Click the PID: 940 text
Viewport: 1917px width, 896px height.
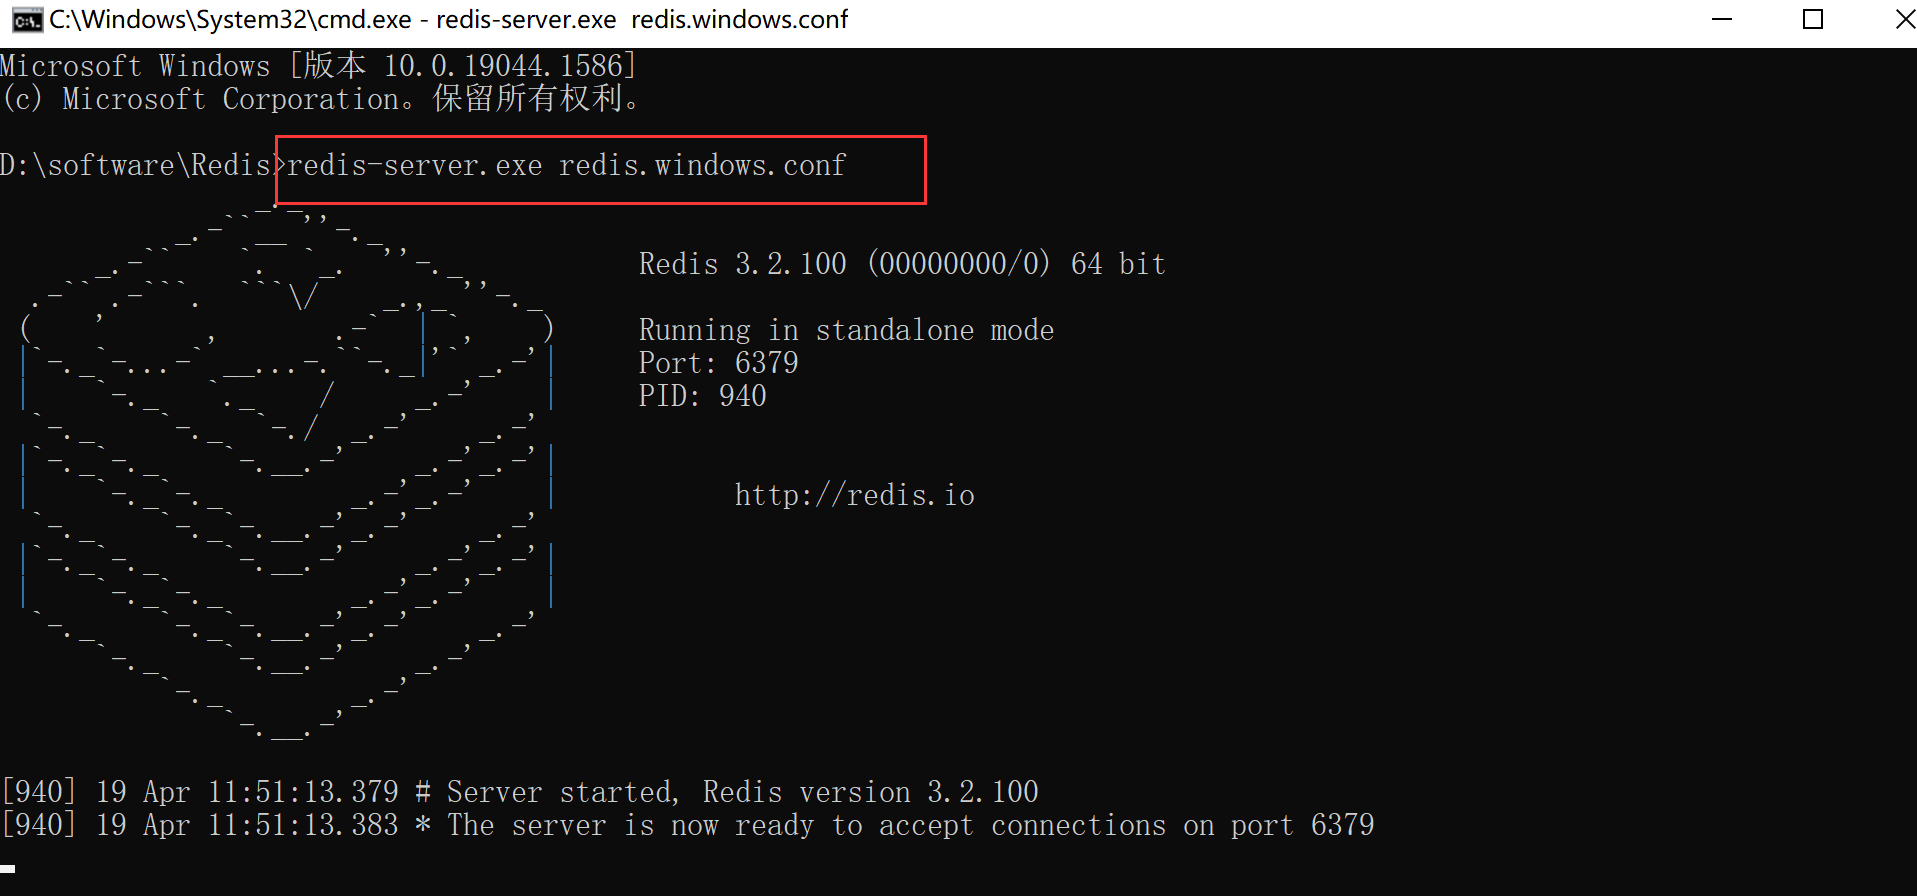click(x=701, y=395)
